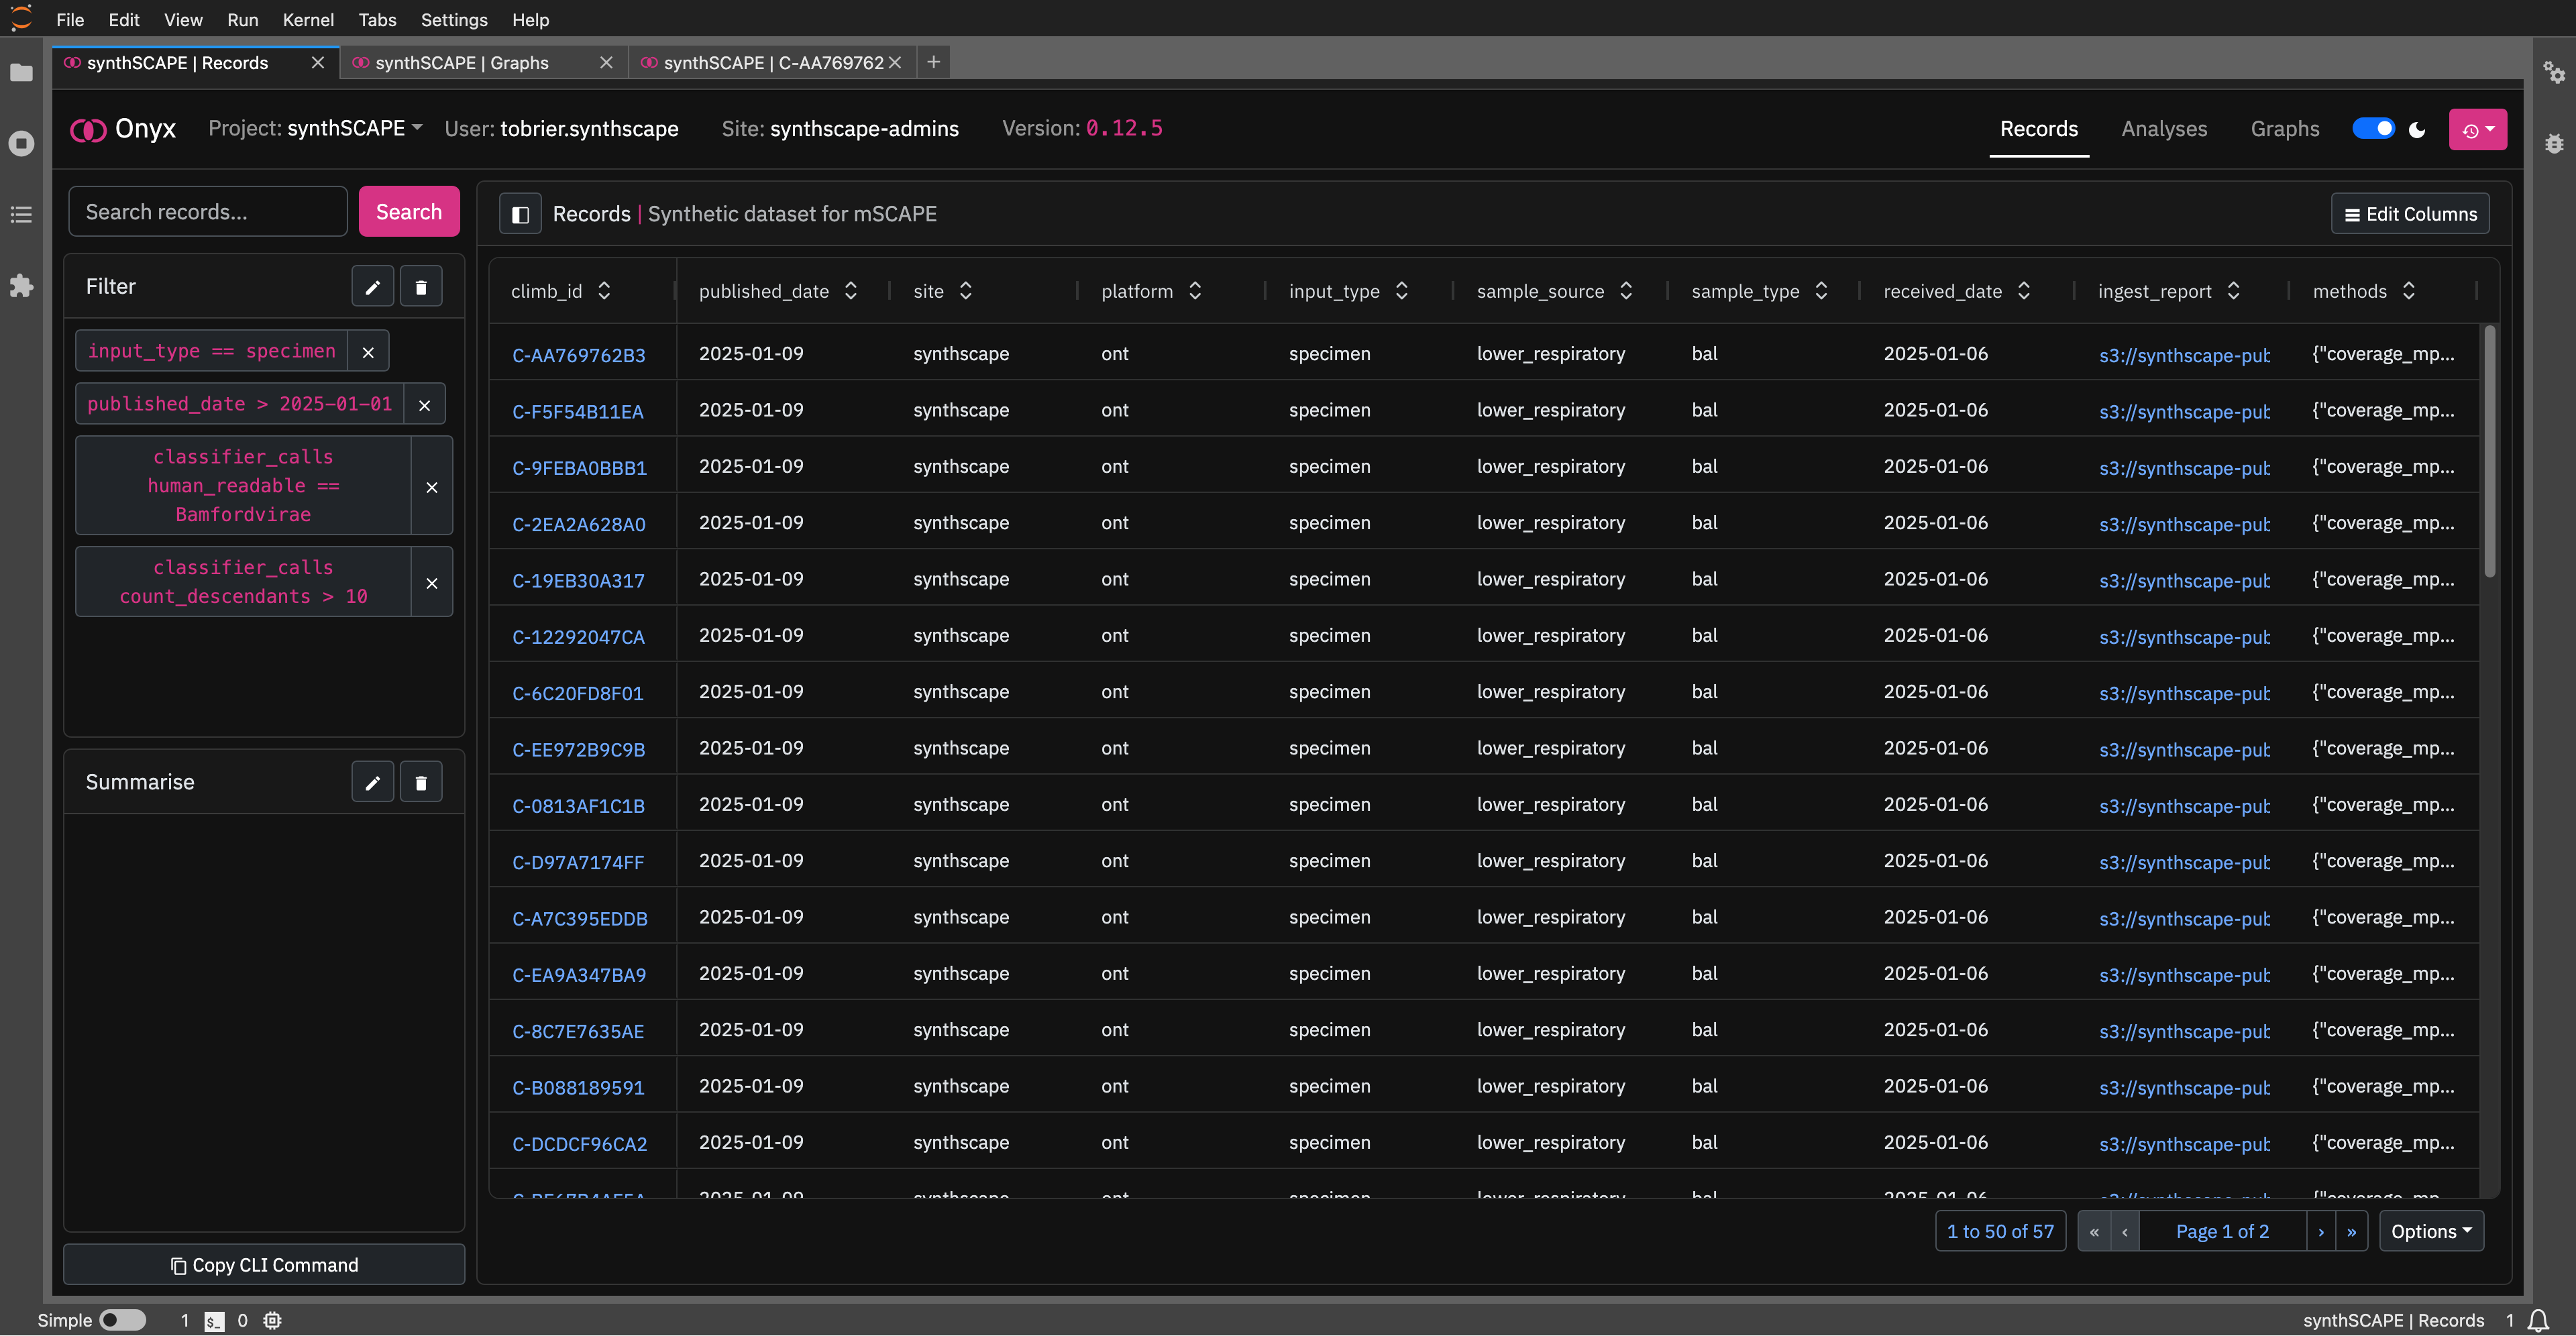Open the Options dropdown
This screenshot has height=1336, width=2576.
pyautogui.click(x=2431, y=1232)
